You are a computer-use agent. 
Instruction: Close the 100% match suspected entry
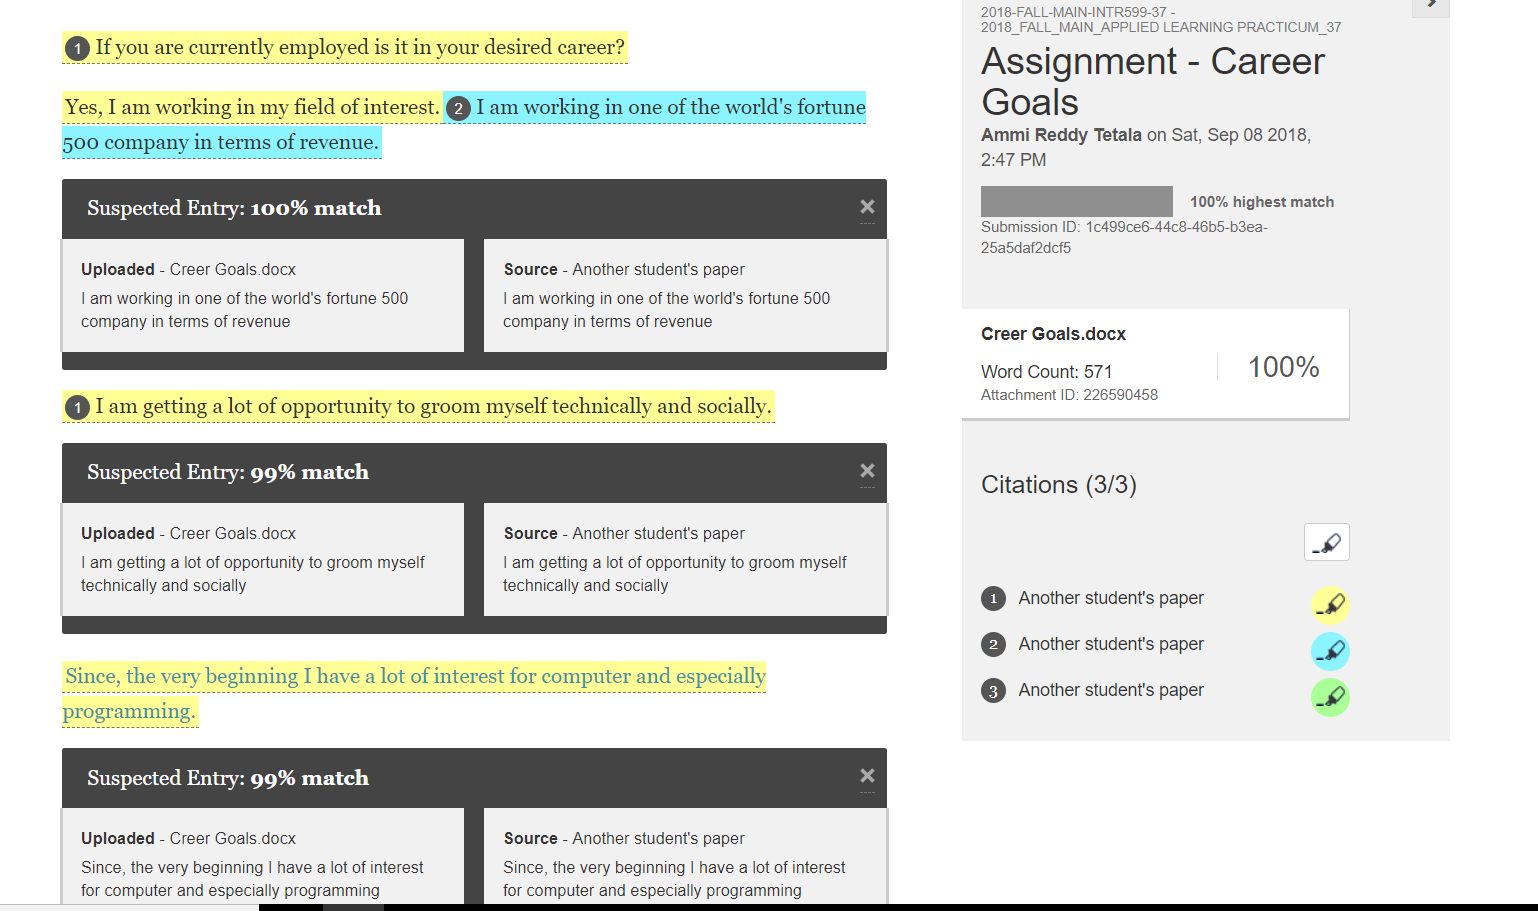click(x=867, y=207)
